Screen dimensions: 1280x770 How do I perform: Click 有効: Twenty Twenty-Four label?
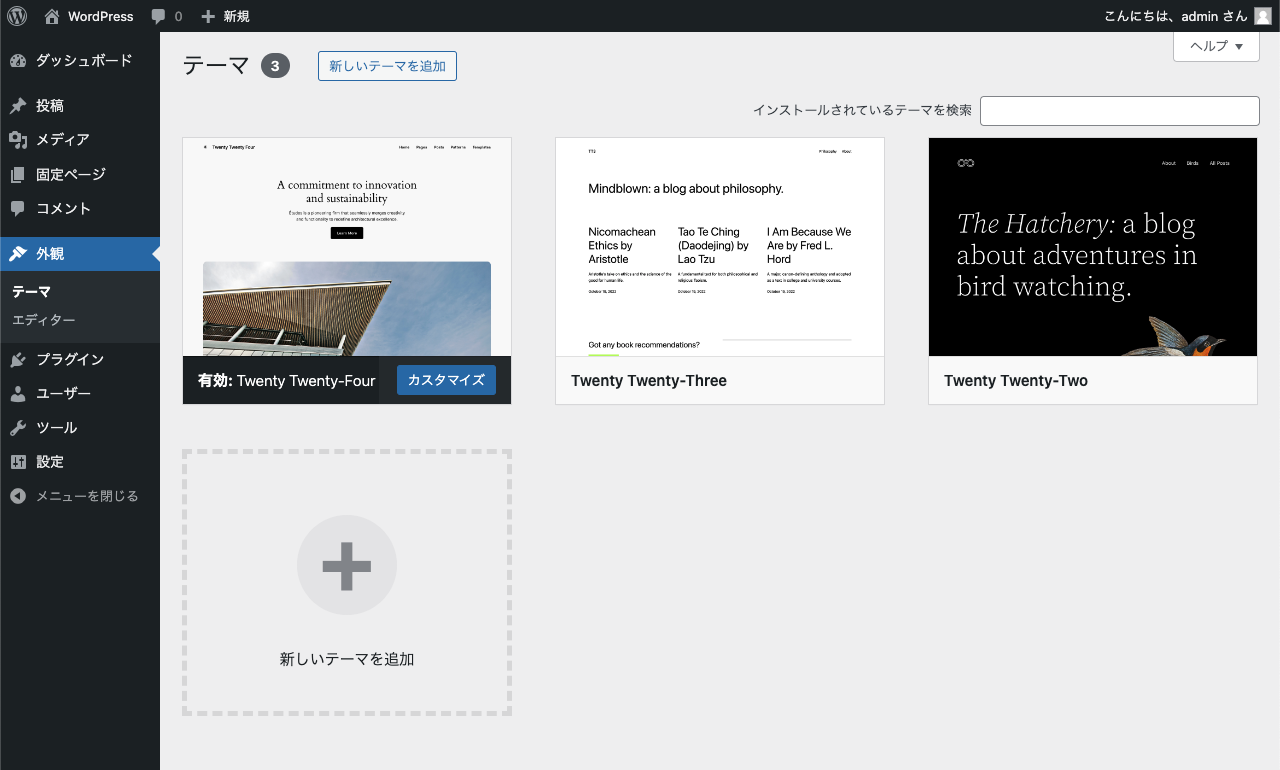coord(287,381)
